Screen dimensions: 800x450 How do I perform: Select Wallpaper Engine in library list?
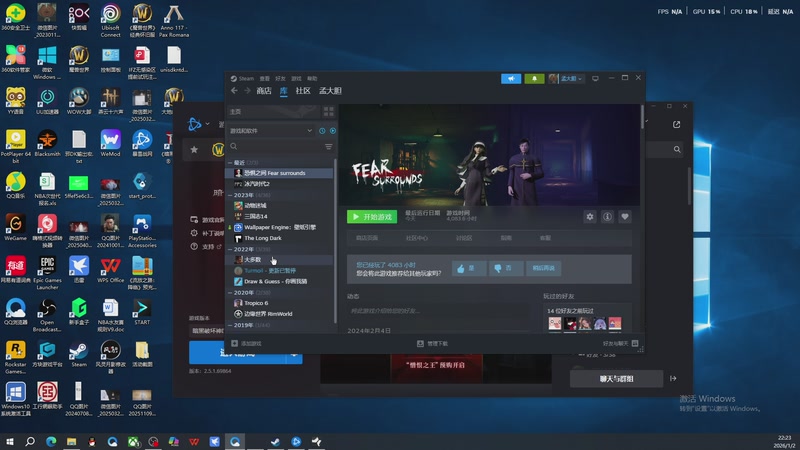point(280,228)
